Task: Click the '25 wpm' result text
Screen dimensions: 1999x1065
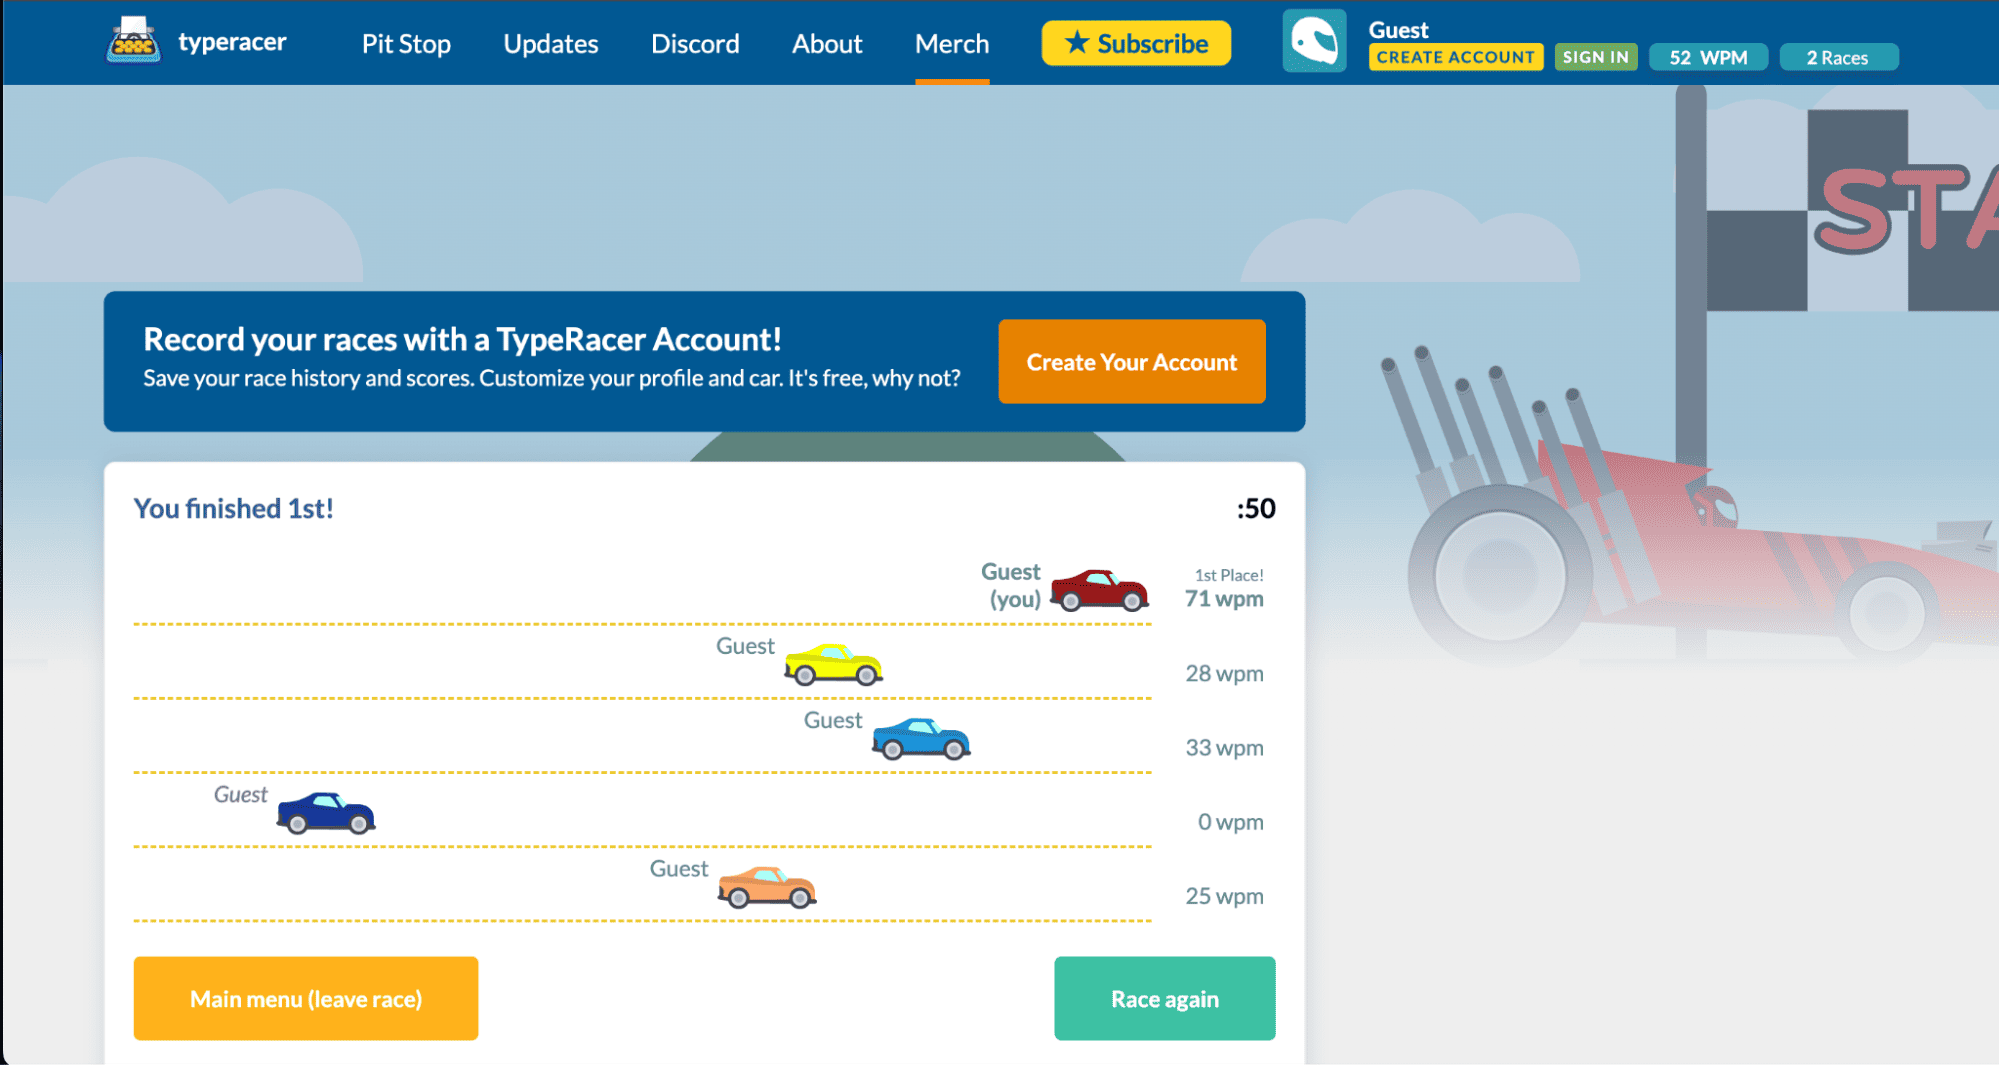Action: tap(1224, 895)
